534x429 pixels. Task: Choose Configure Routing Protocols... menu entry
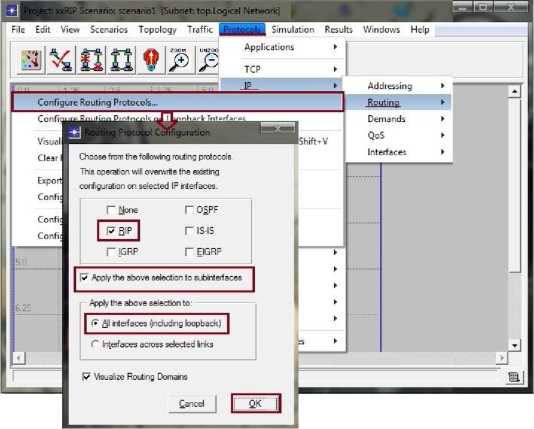click(177, 102)
